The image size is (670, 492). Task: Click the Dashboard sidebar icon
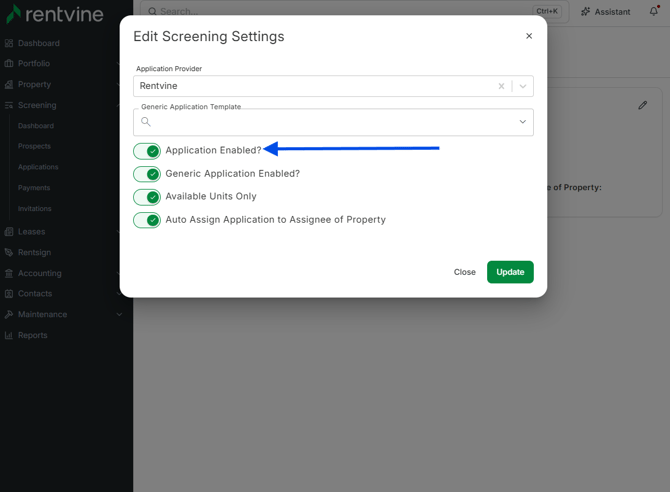(x=9, y=43)
